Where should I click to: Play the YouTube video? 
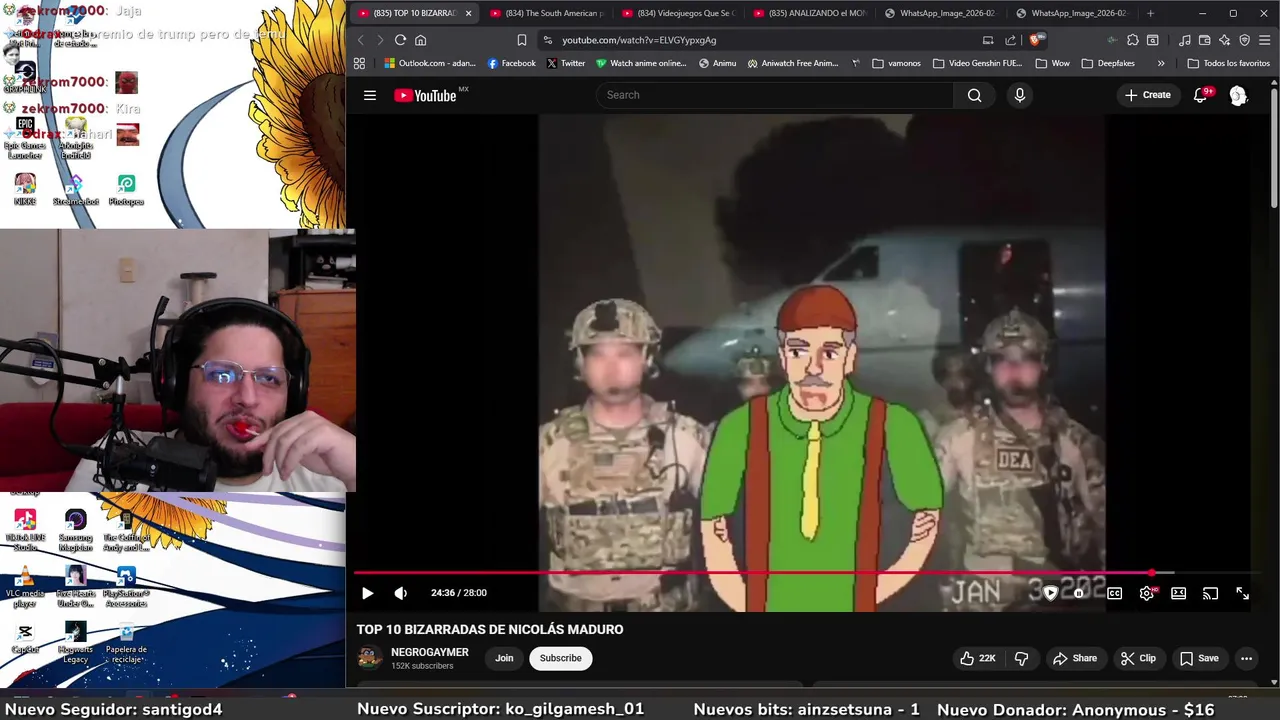[x=367, y=593]
